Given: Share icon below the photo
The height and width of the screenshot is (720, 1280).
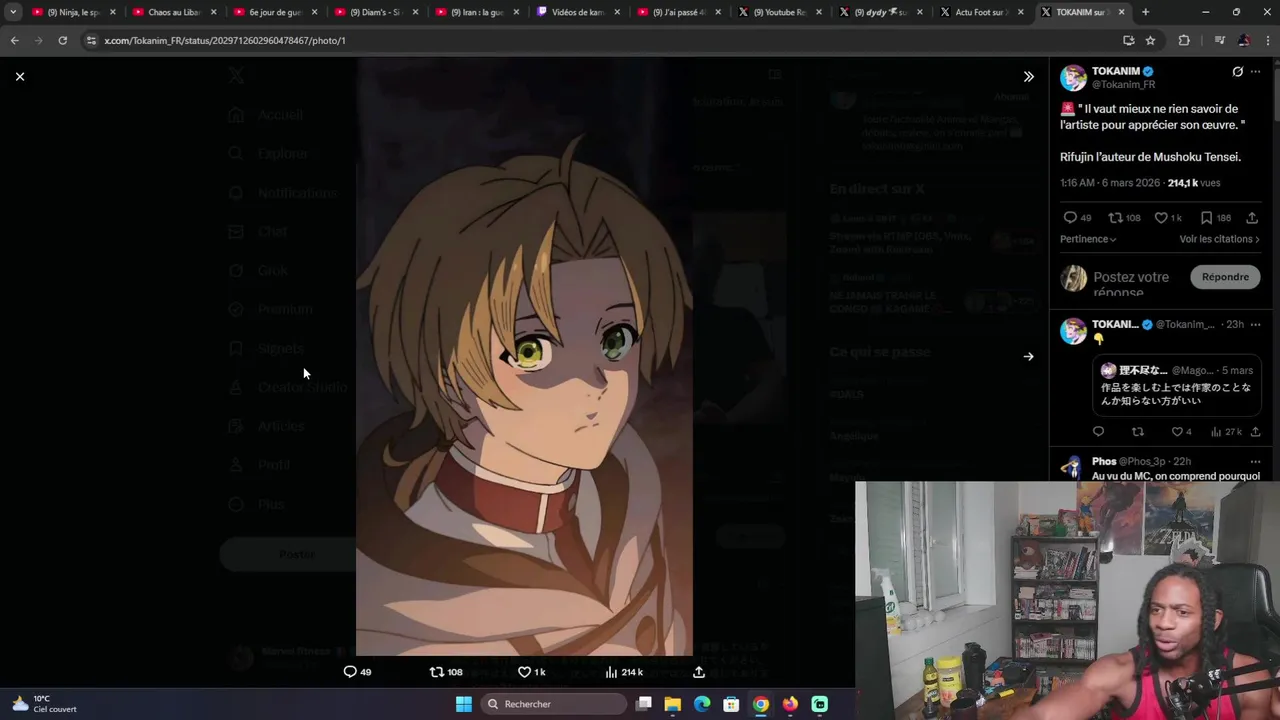Looking at the screenshot, I should point(699,672).
